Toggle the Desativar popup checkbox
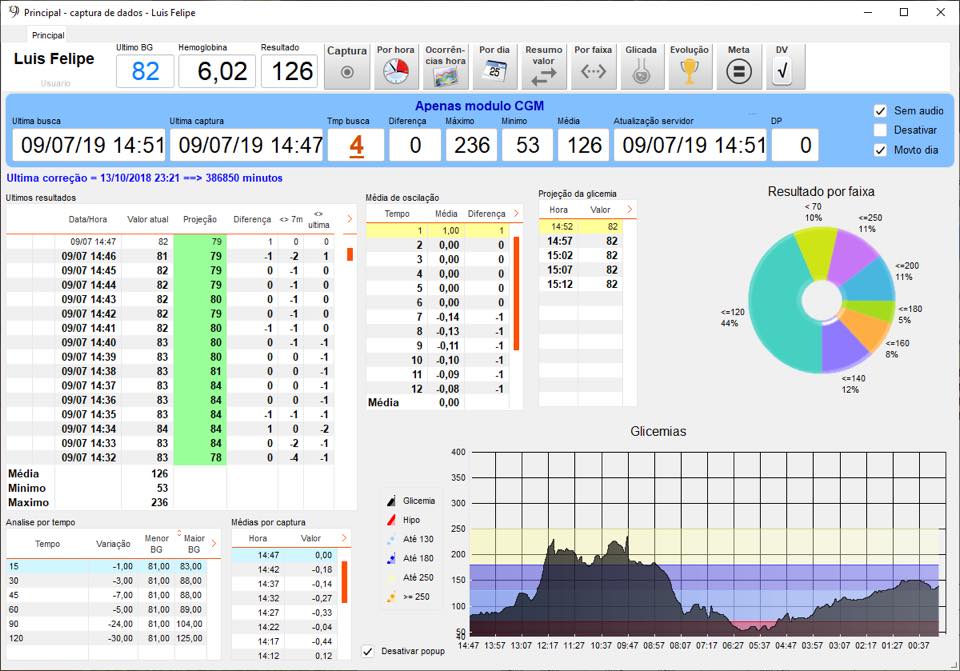This screenshot has width=960, height=671. click(x=368, y=651)
